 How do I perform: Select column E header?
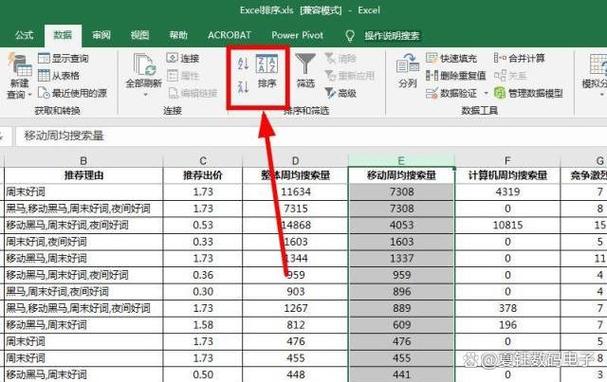coord(401,161)
